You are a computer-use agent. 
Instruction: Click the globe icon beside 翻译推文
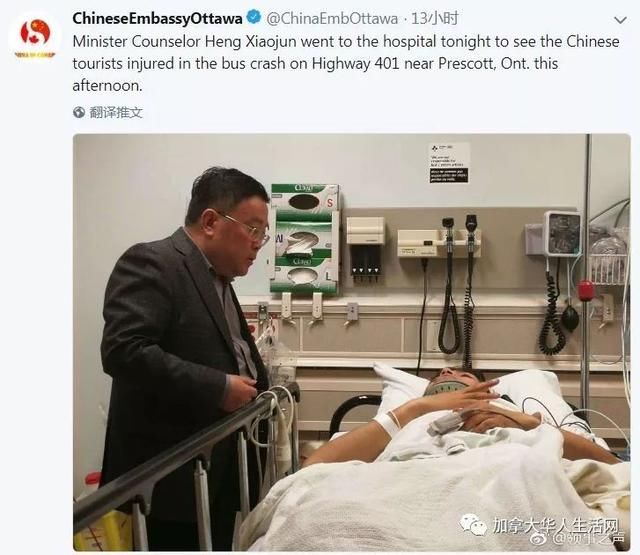point(79,112)
